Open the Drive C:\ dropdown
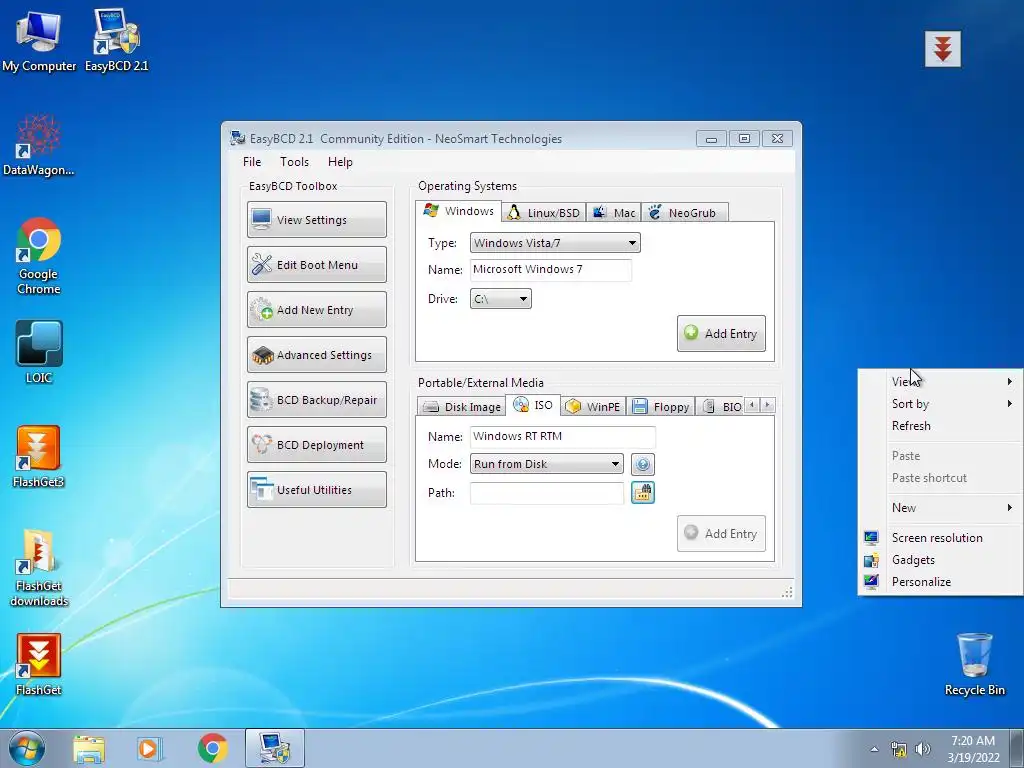 [500, 299]
